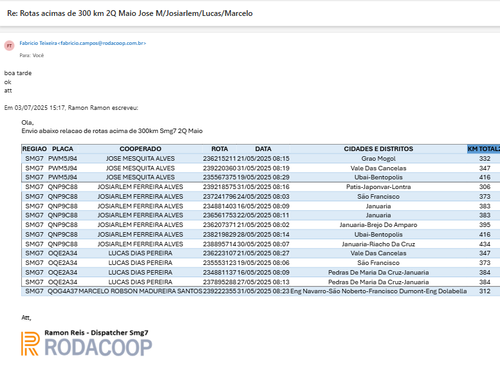
Task: Click 'JOSIARLEM FERREIRA ALVES' in the Patis-Japonvar-Lontra row
Action: (x=140, y=187)
